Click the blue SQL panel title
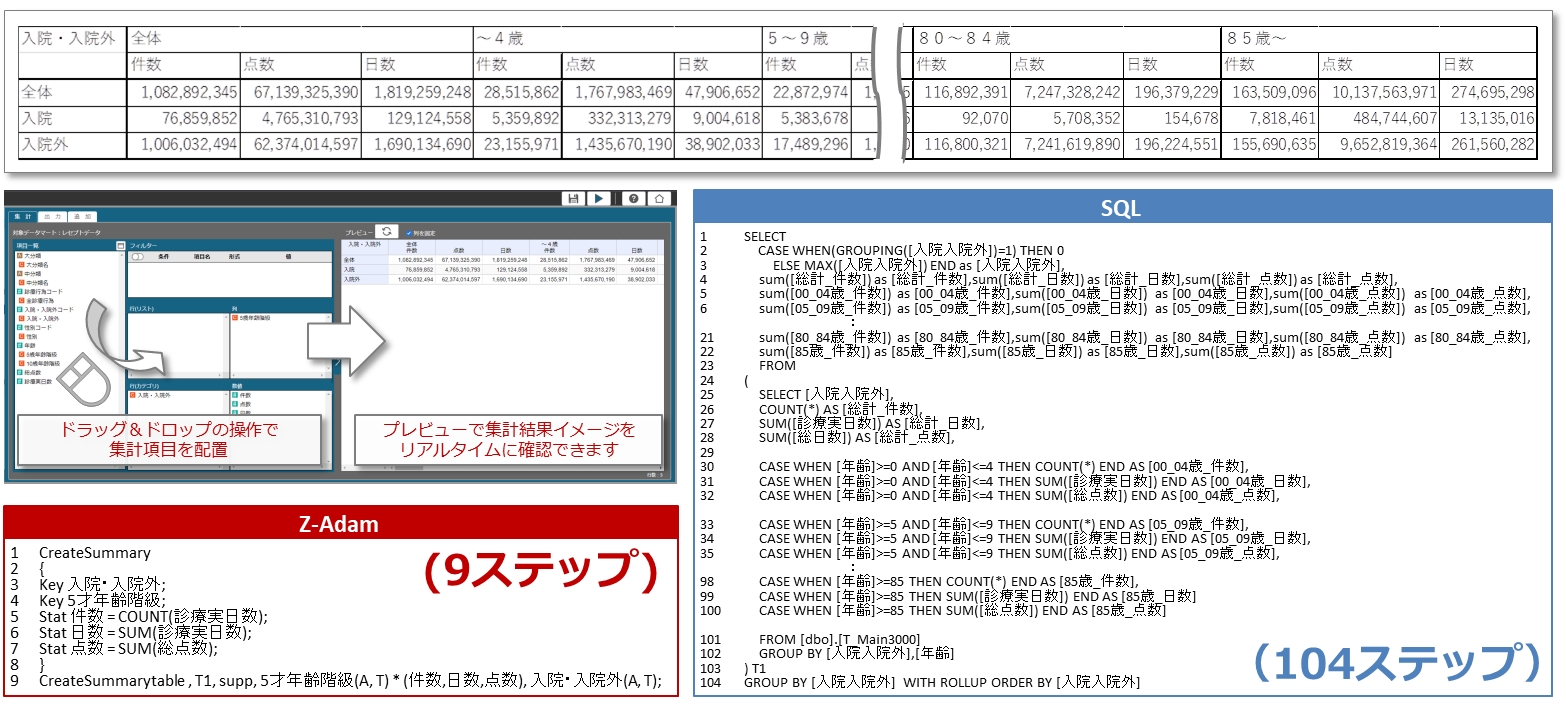 (1122, 209)
